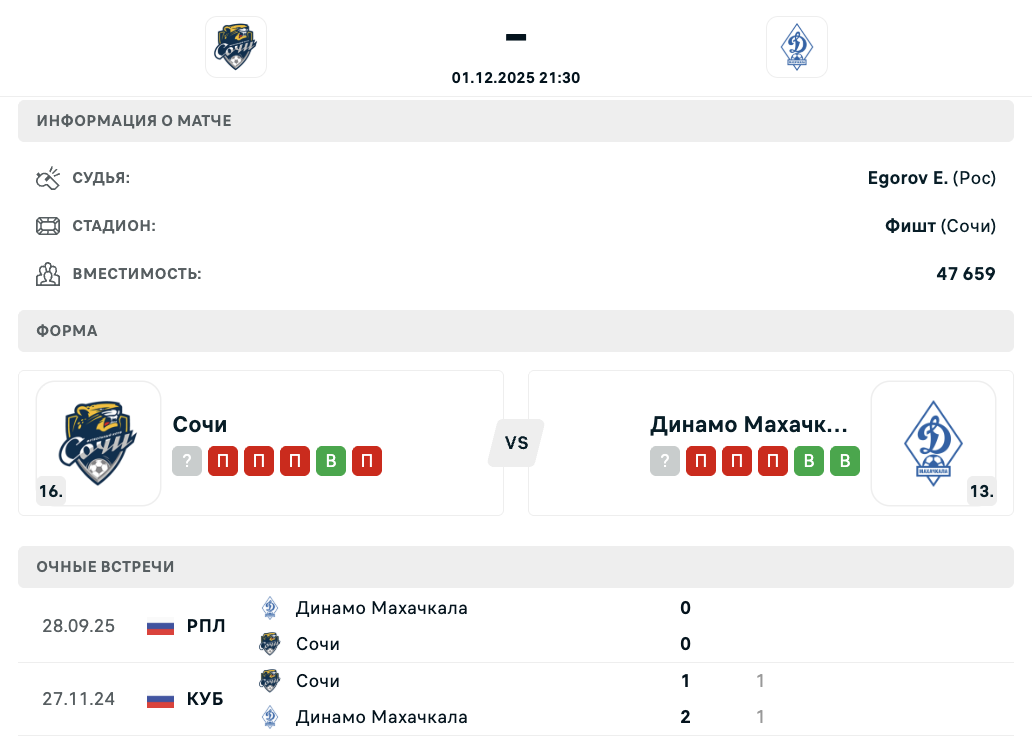The height and width of the screenshot is (744, 1032).
Task: Open referee Egorov E. profile link
Action: [x=907, y=178]
